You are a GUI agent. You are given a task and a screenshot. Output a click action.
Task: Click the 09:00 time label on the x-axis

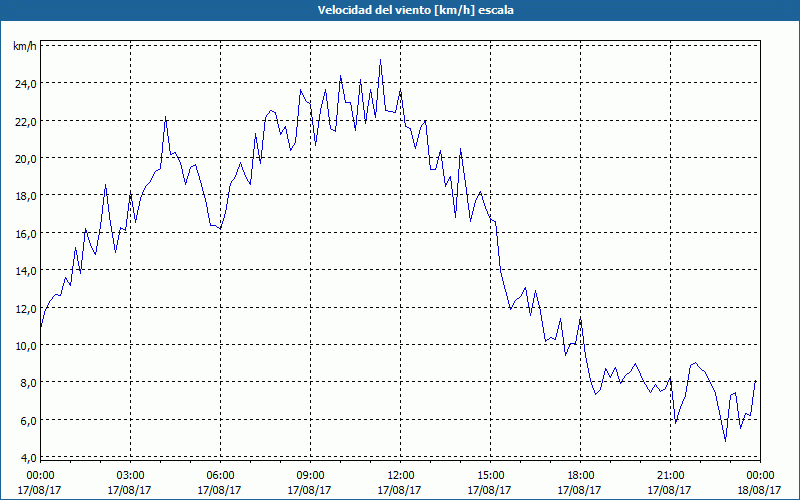pos(310,476)
